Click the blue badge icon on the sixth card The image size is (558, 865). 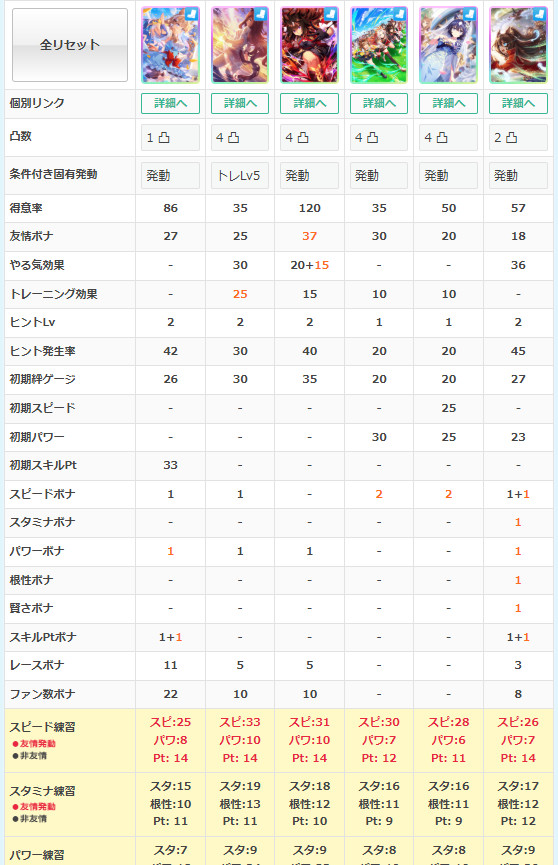[x=539, y=14]
